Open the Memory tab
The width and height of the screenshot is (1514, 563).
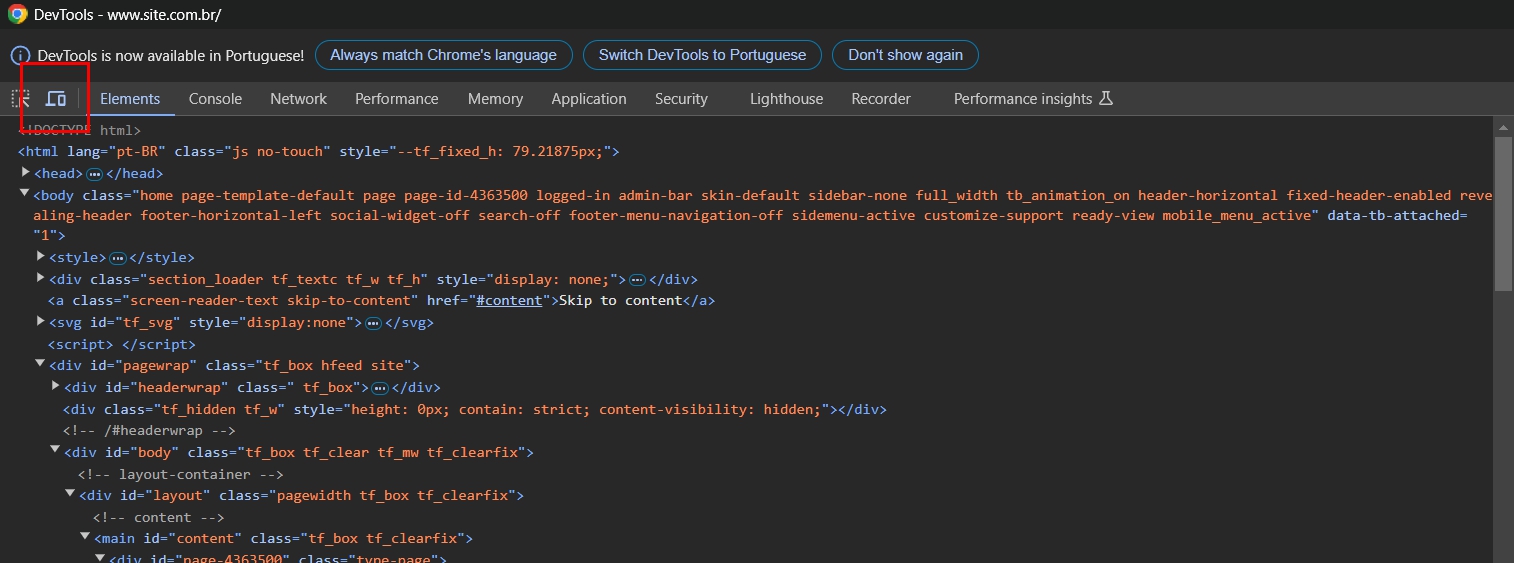click(495, 99)
